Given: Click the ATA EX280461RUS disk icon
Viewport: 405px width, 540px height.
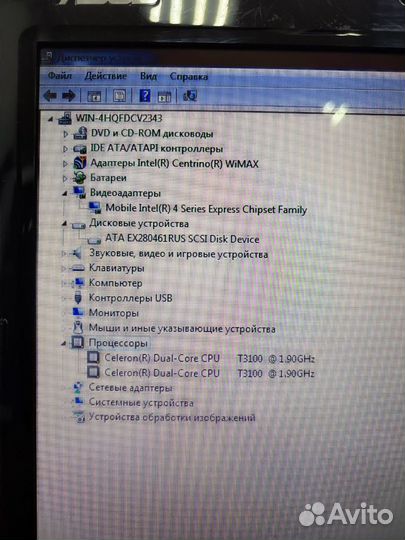Looking at the screenshot, I should [x=94, y=240].
